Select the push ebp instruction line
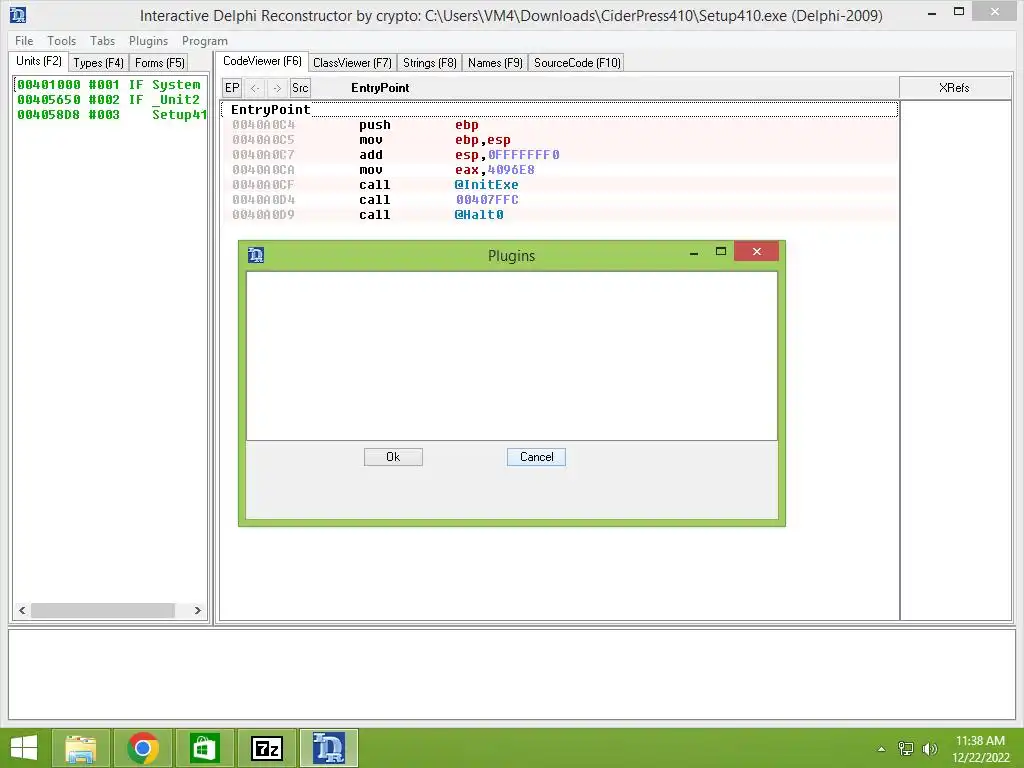The image size is (1024, 768). coord(560,125)
